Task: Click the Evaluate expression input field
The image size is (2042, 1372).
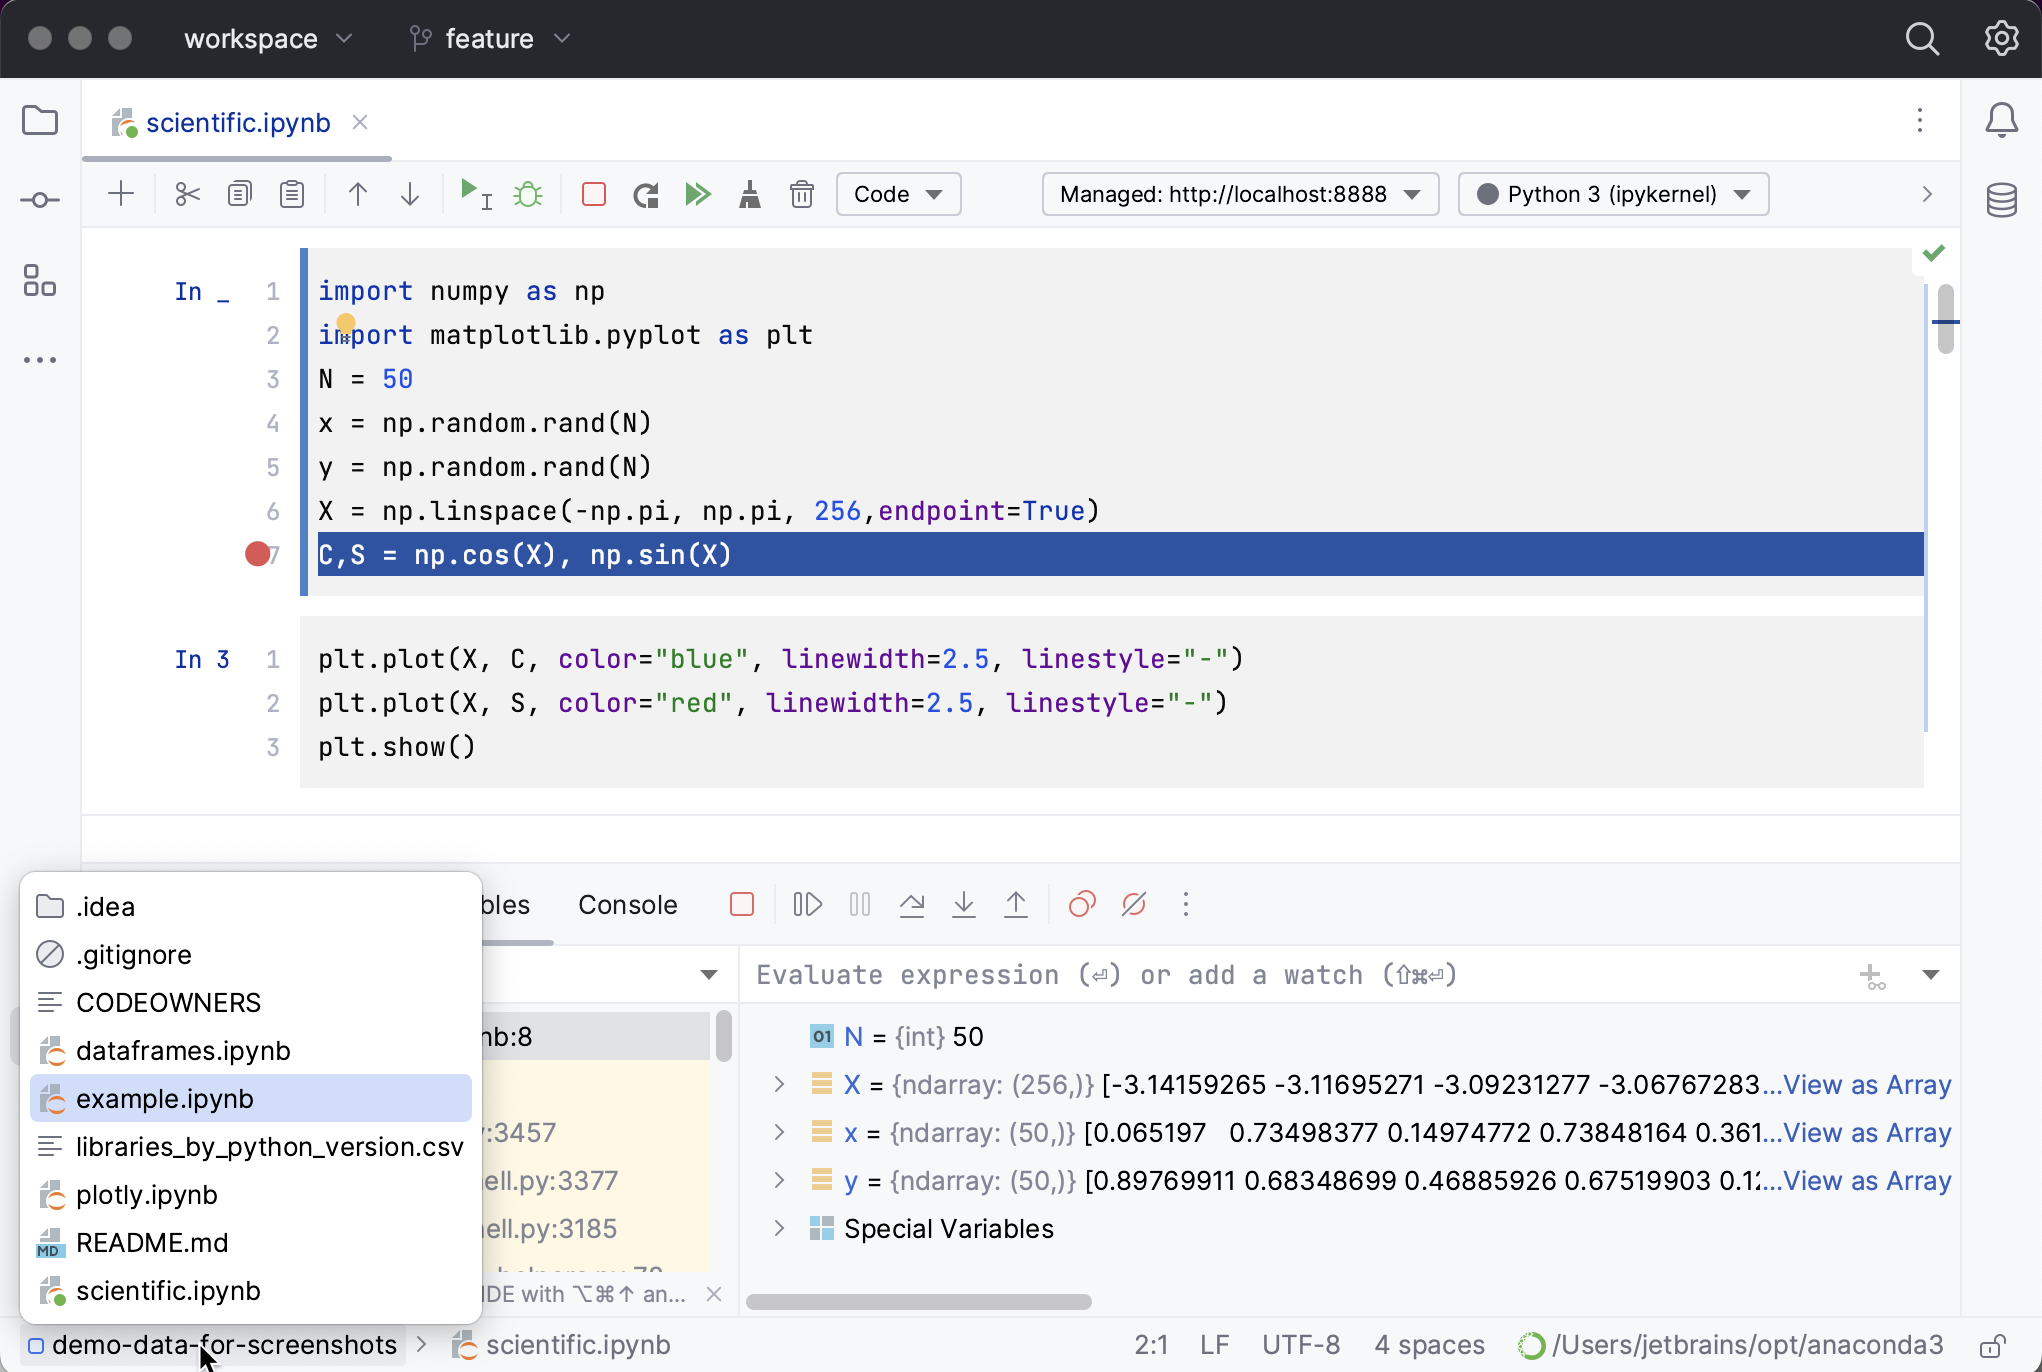Action: 1300,975
